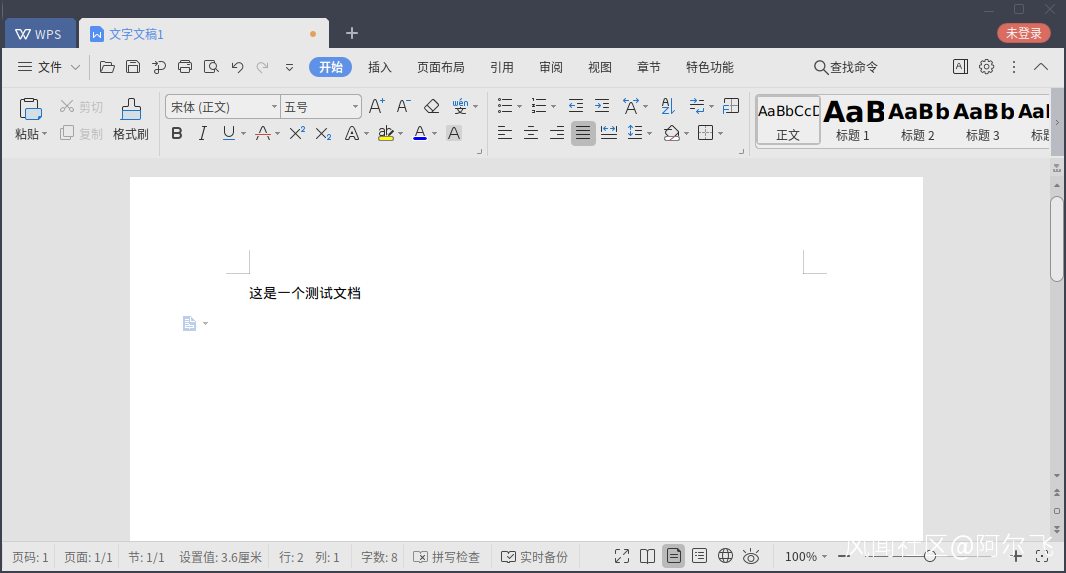The height and width of the screenshot is (573, 1066).
Task: Open the font size dropdown 五号
Action: pyautogui.click(x=320, y=106)
